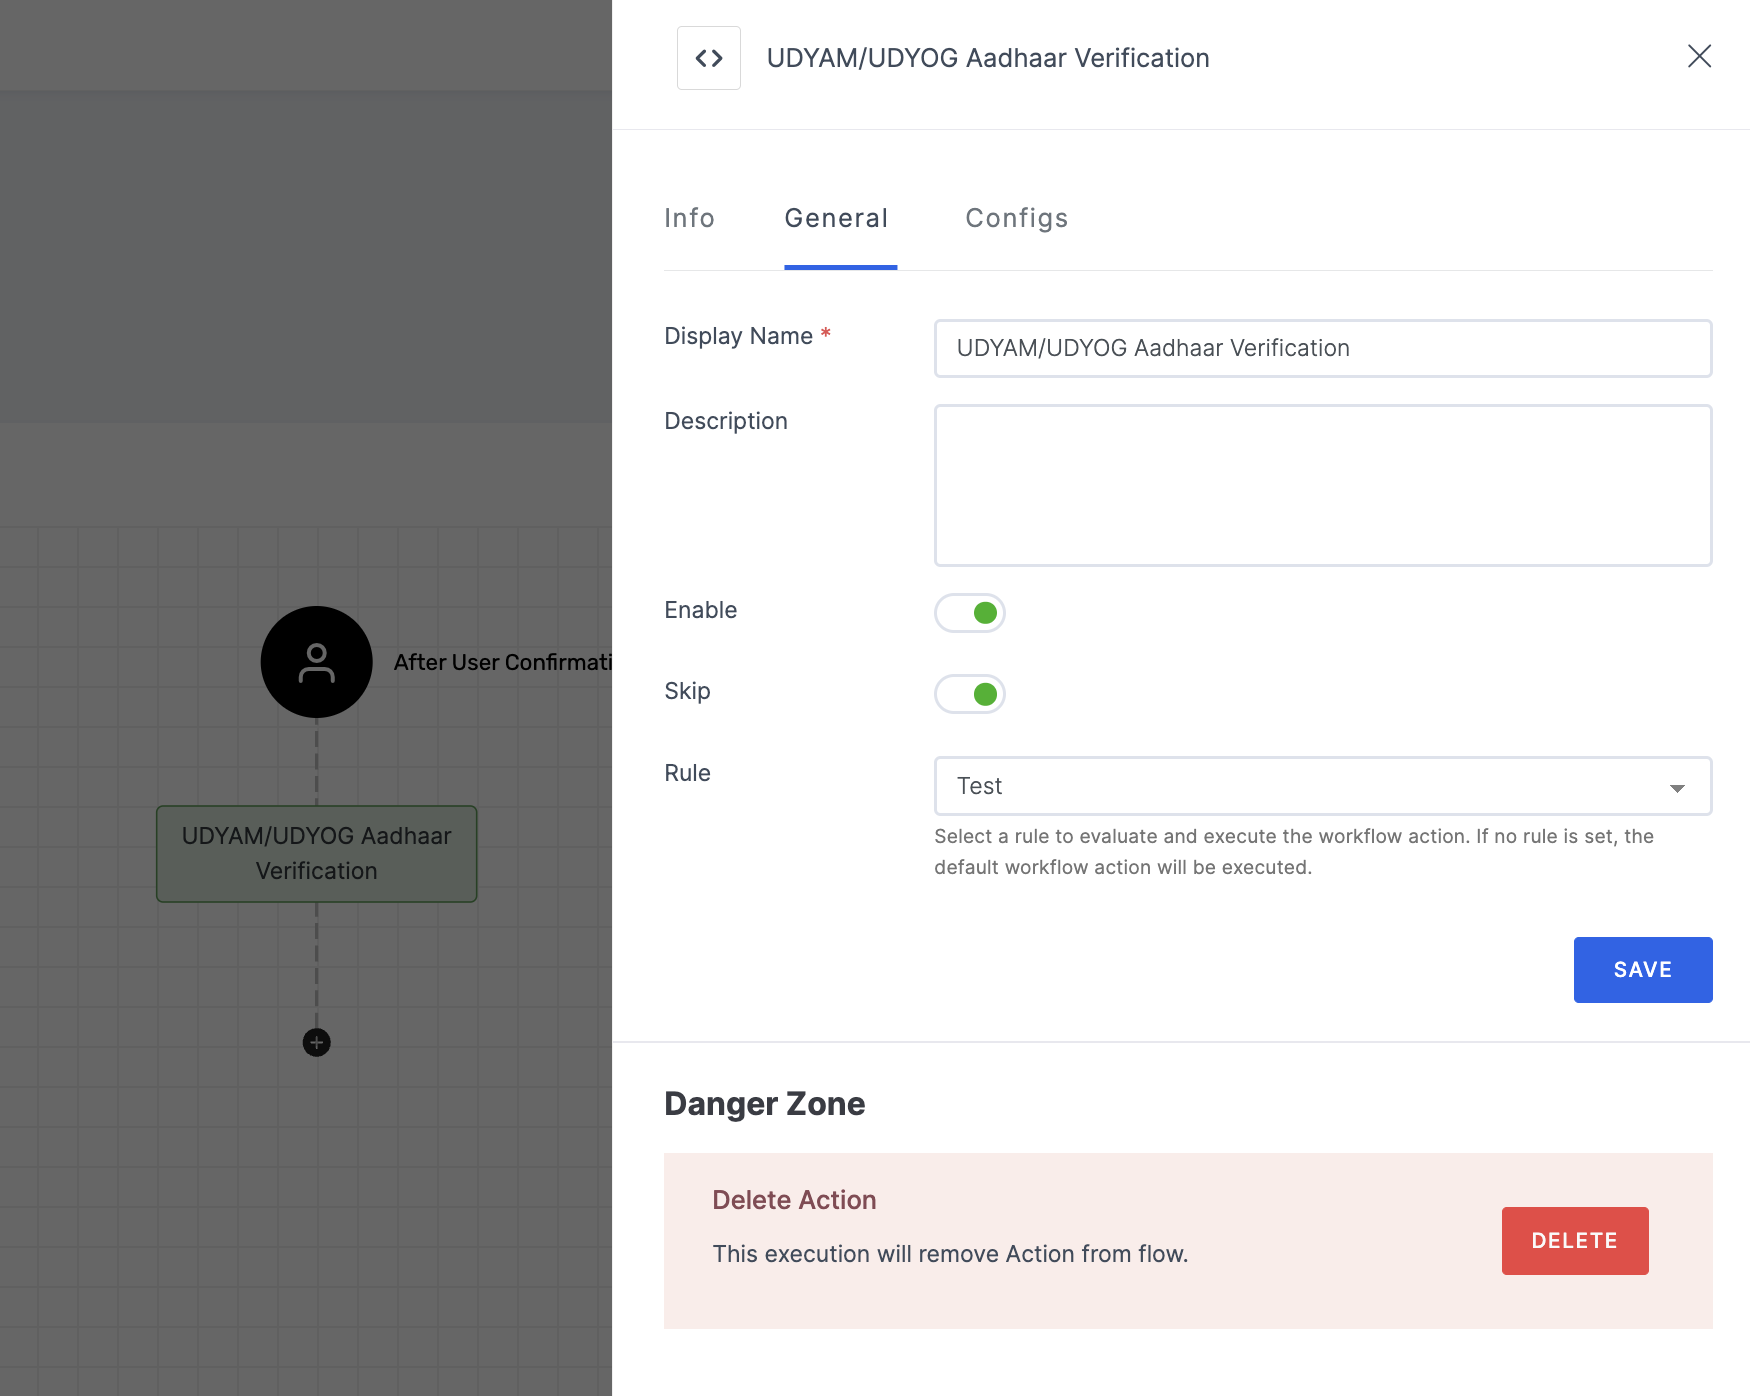Click the Delete Action heading

794,1200
